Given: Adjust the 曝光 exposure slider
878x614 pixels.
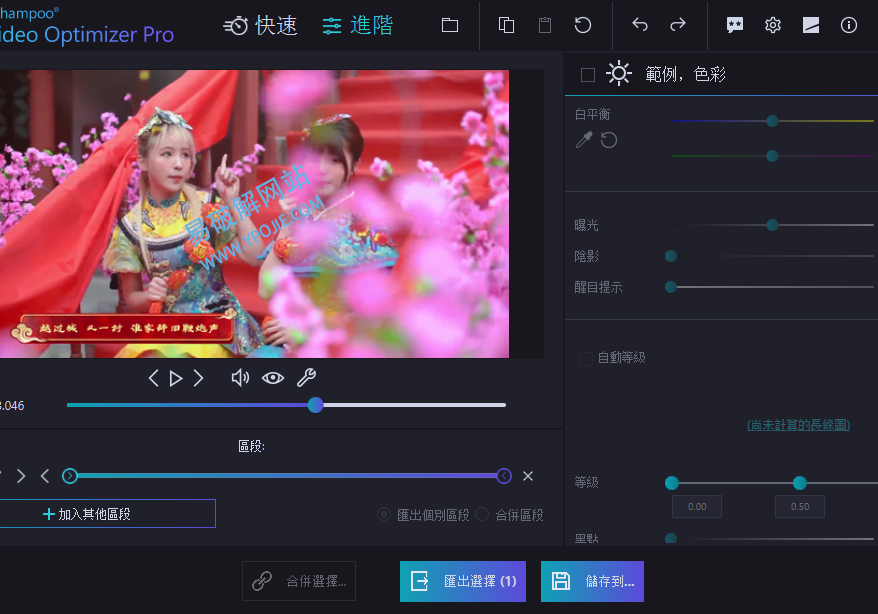Looking at the screenshot, I should tap(772, 225).
